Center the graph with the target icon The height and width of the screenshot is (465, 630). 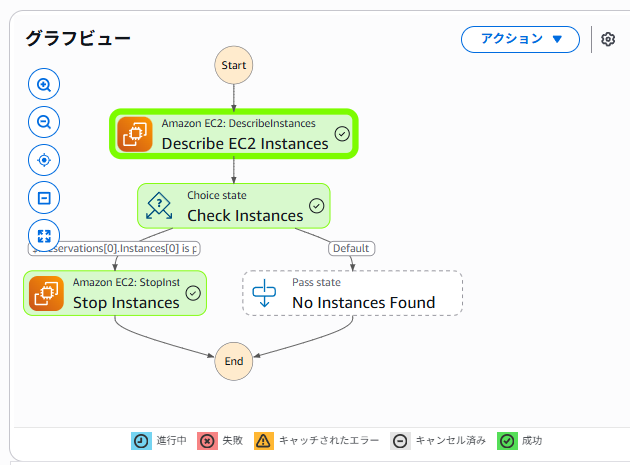click(44, 160)
